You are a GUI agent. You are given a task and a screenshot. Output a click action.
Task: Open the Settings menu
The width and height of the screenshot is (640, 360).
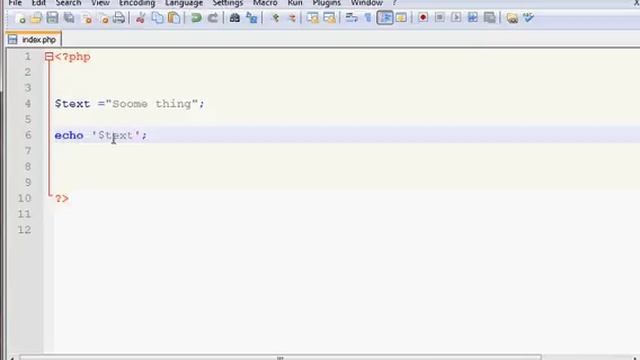228,3
